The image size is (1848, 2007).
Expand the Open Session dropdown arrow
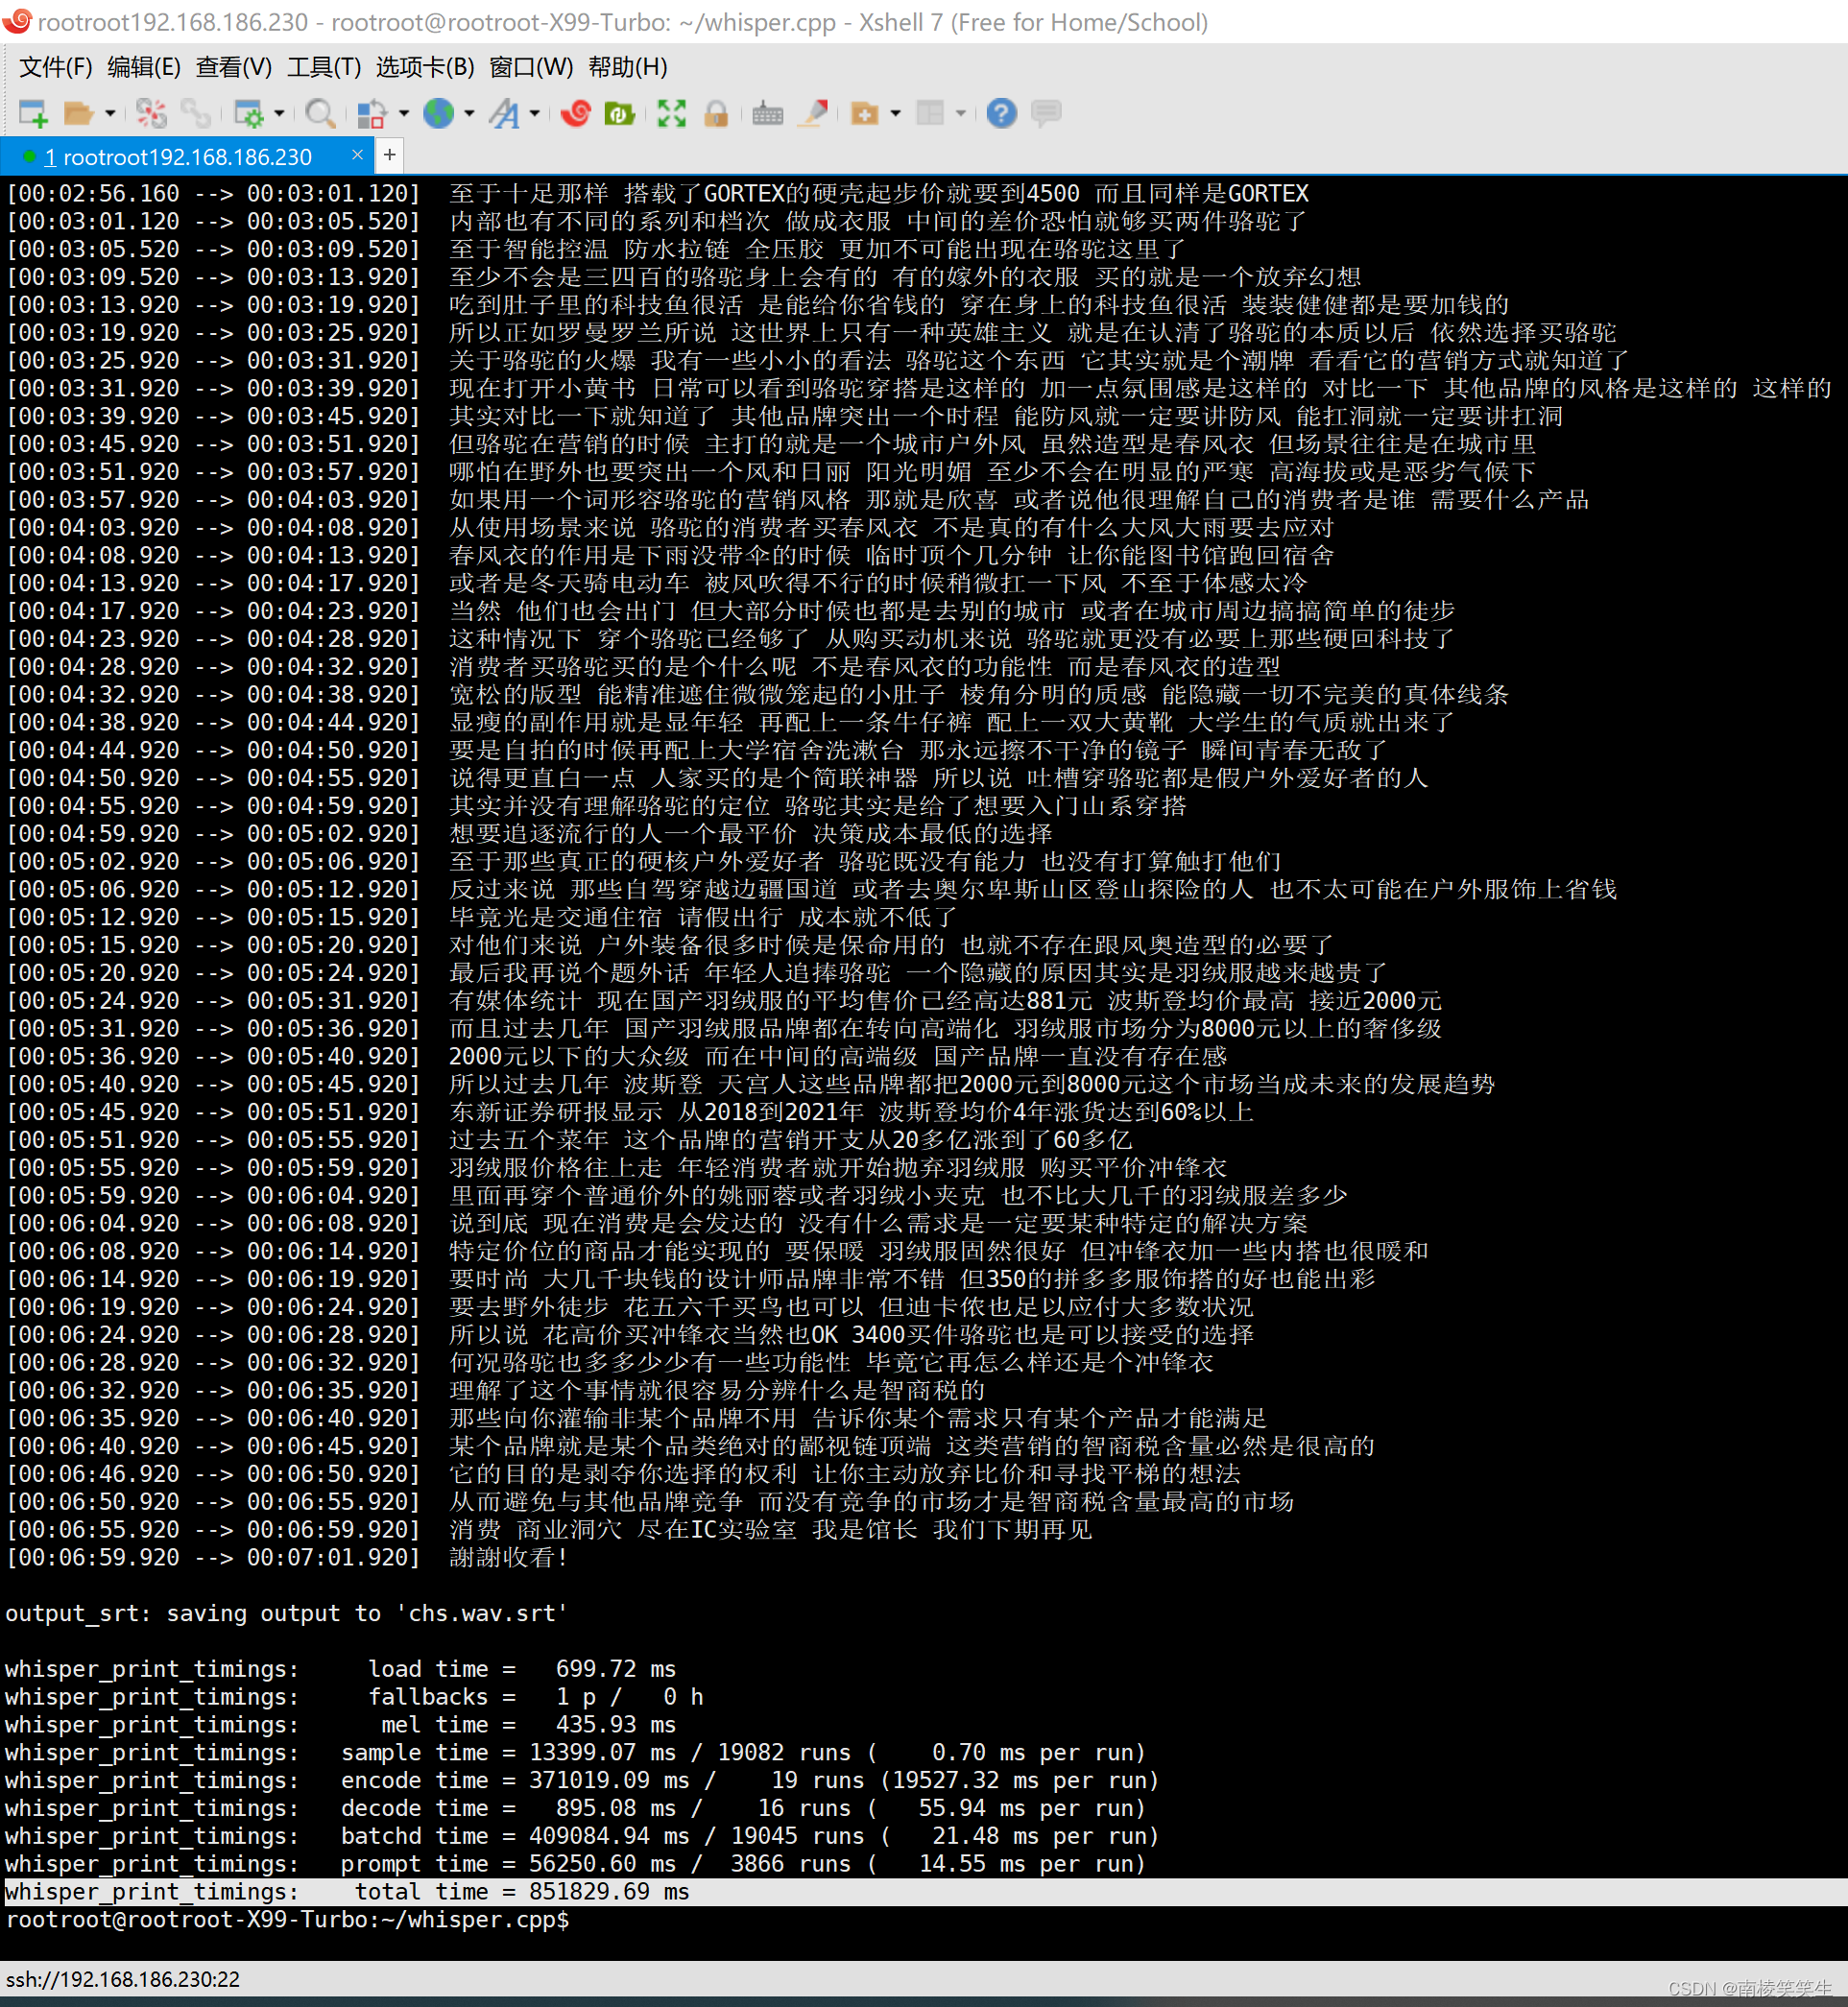pyautogui.click(x=109, y=114)
